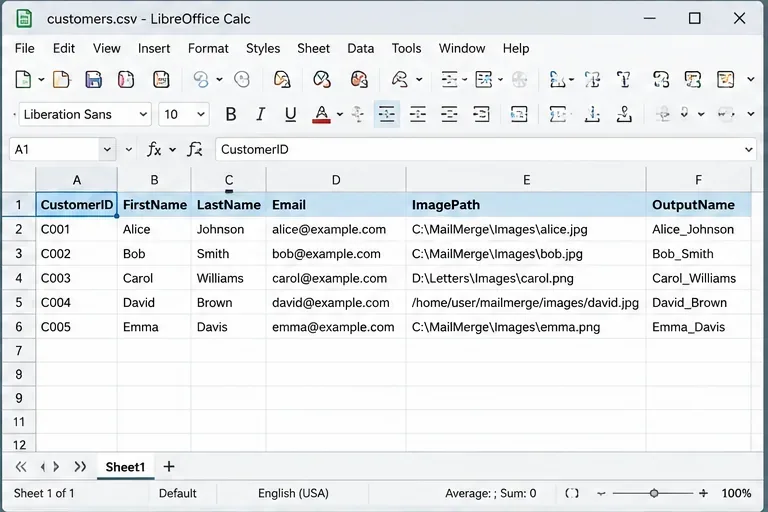
Task: Click the insert columns toolbar icon
Action: click(484, 79)
